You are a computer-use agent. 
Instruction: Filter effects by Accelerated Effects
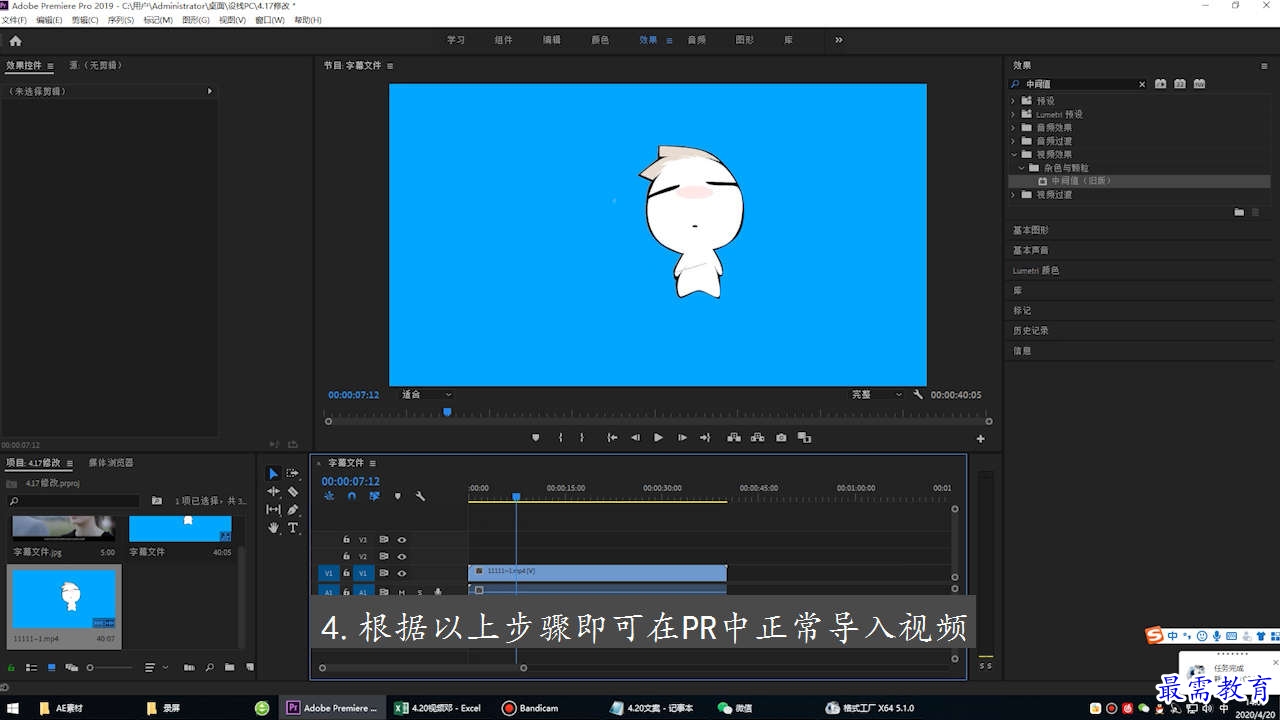point(1160,84)
